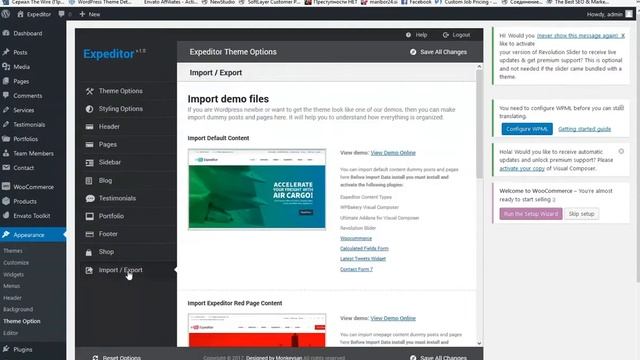Click the WooCommerce sidebar icon
Viewport: 640px width, 360px height.
click(6, 187)
